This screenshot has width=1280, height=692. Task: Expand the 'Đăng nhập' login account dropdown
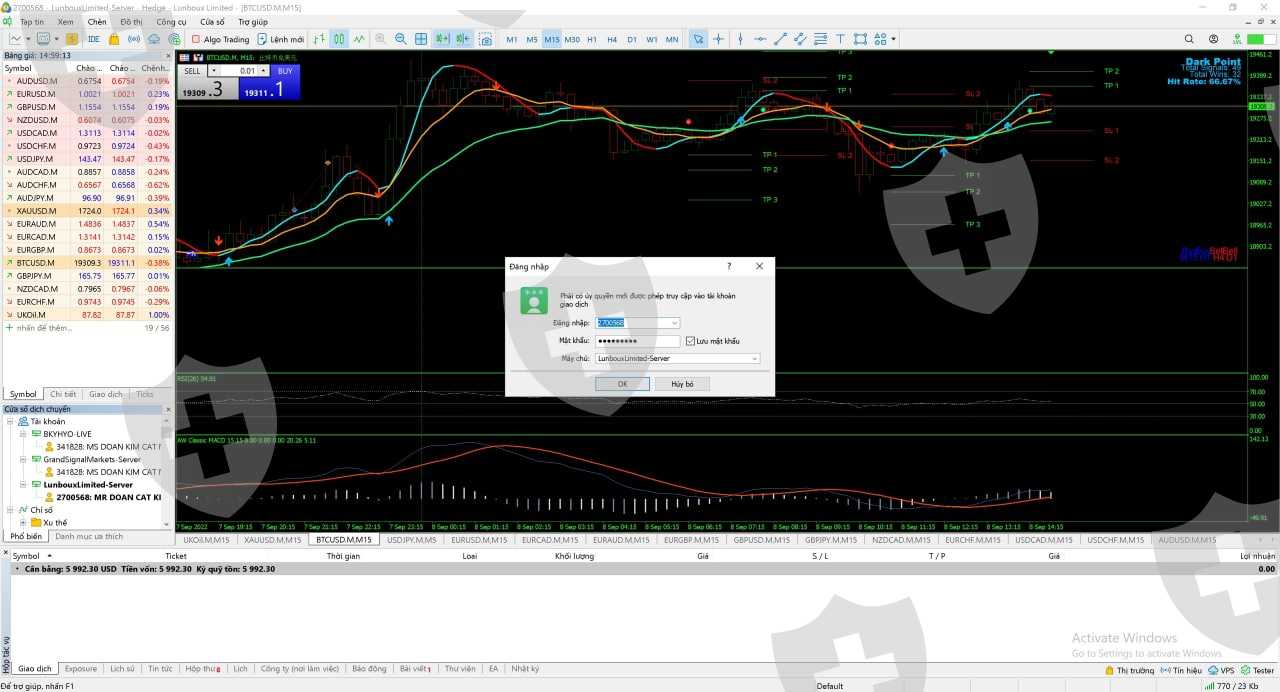[x=674, y=323]
